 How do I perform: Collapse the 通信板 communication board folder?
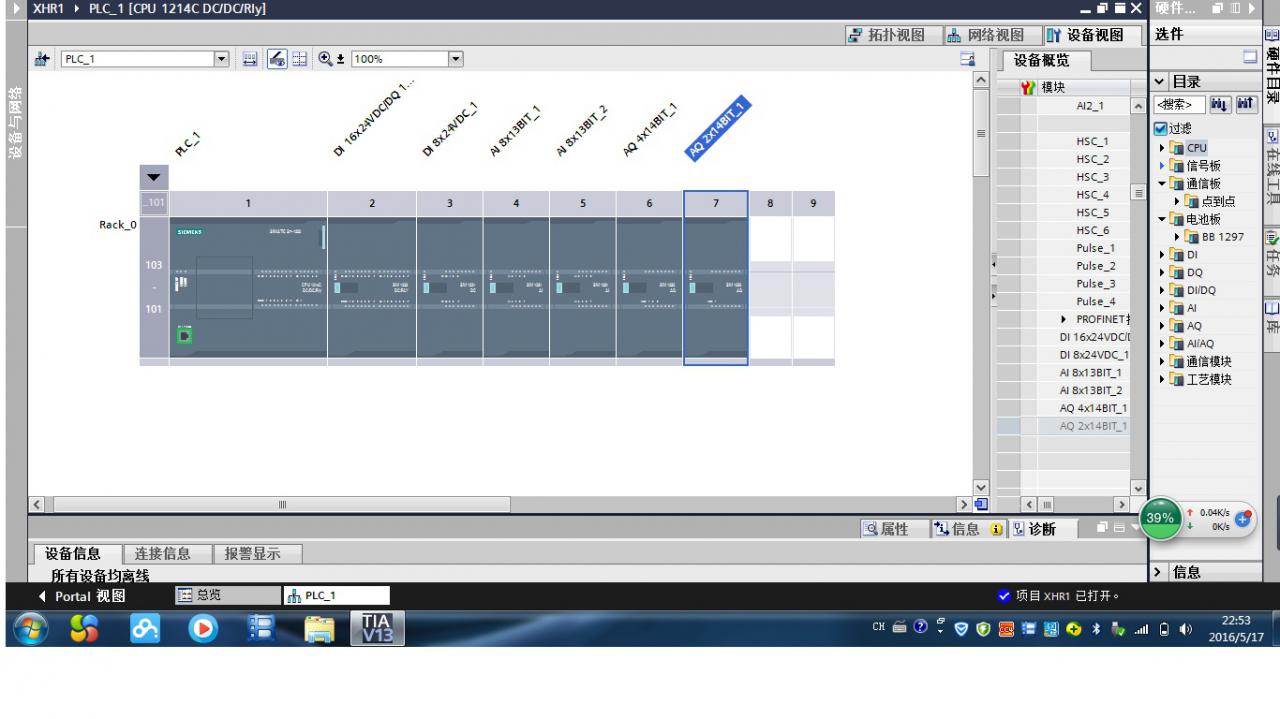[1163, 184]
